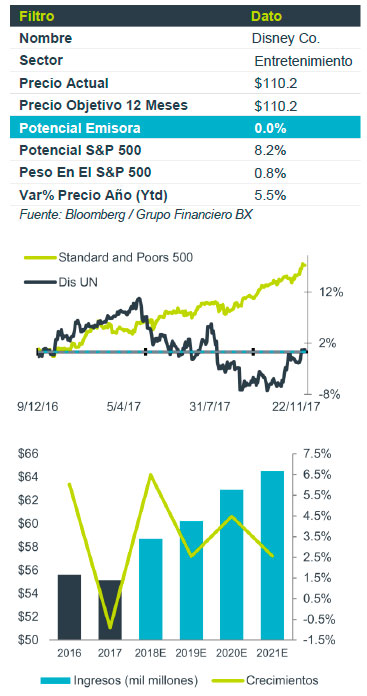Click the 2016 revenue bar
The image size is (367, 696).
click(69, 607)
